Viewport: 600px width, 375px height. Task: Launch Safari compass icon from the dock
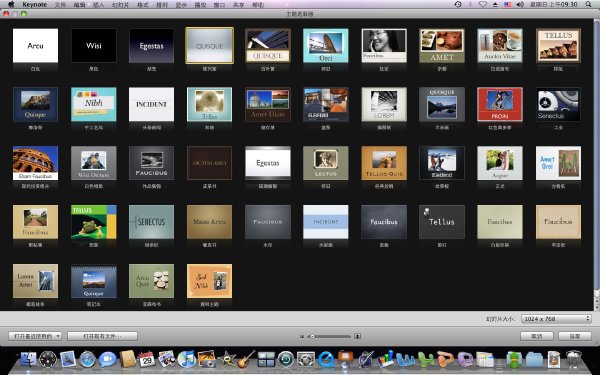point(87,359)
